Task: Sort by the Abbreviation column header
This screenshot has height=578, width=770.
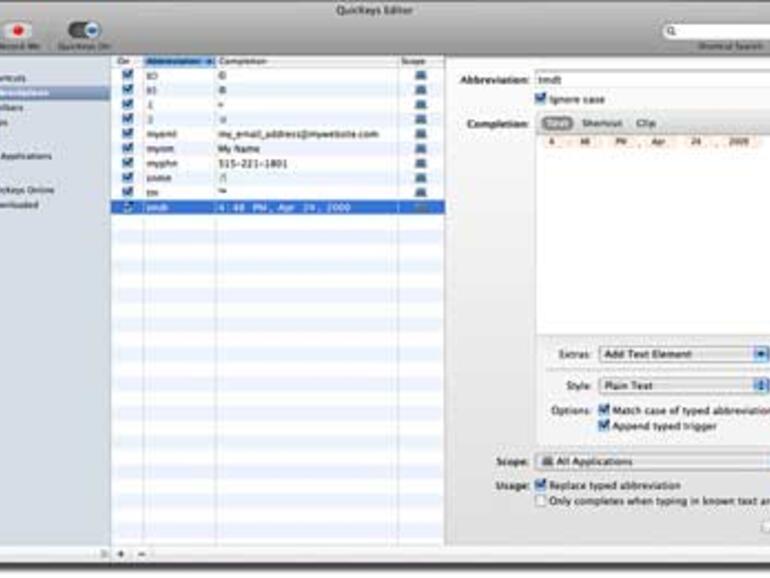Action: 180,61
